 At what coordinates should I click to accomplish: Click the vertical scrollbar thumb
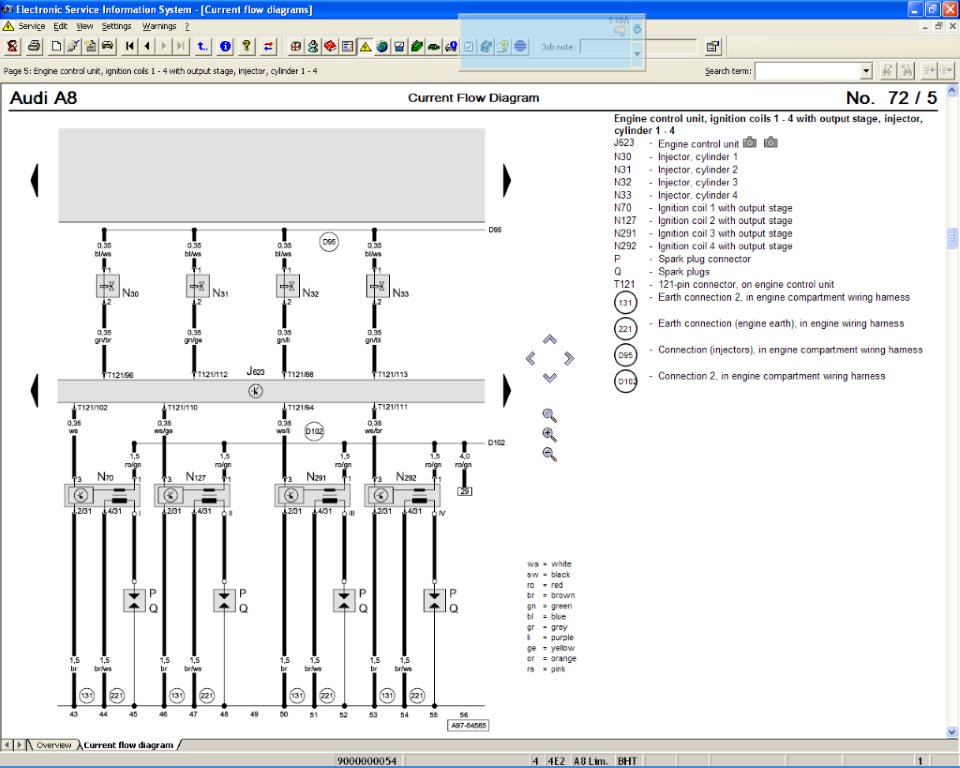(x=952, y=238)
